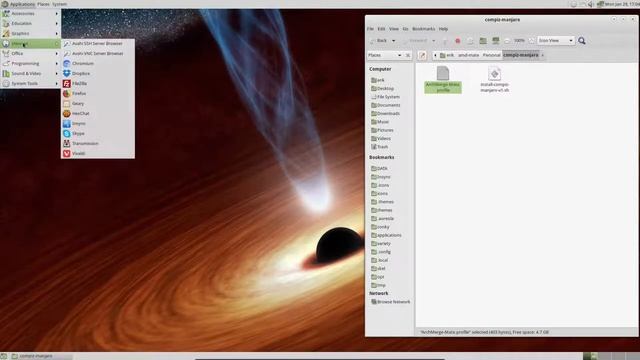
Task: Open the Places side pane selector dropdown
Action: click(385, 55)
